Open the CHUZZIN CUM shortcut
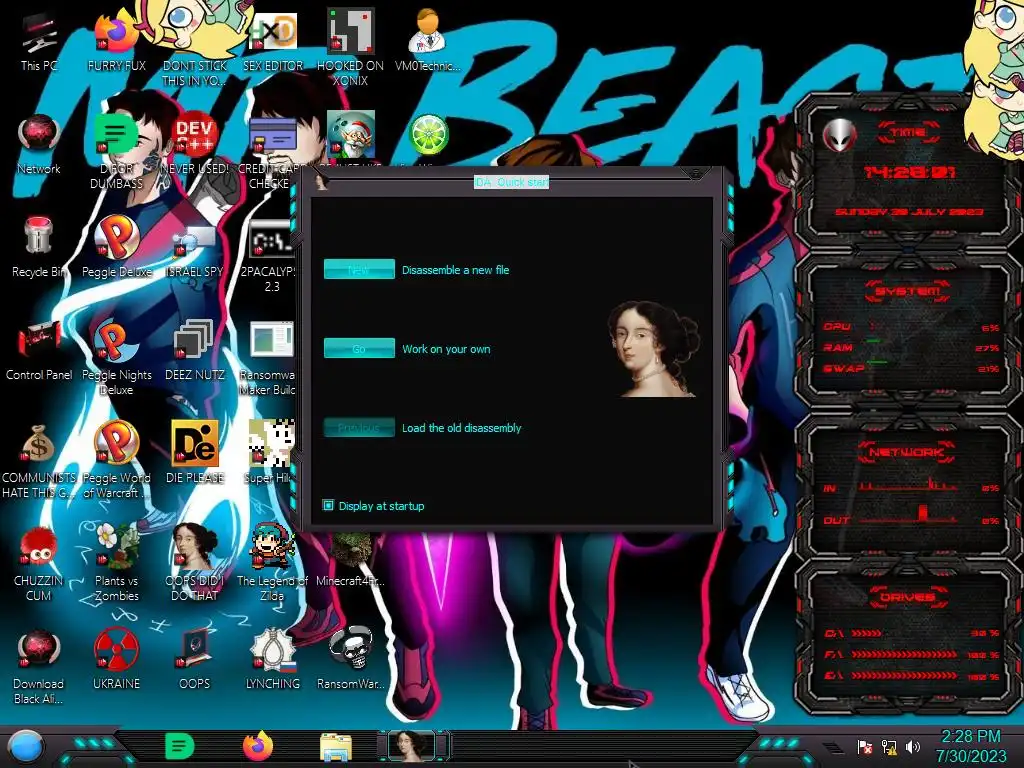This screenshot has width=1024, height=768. point(39,563)
